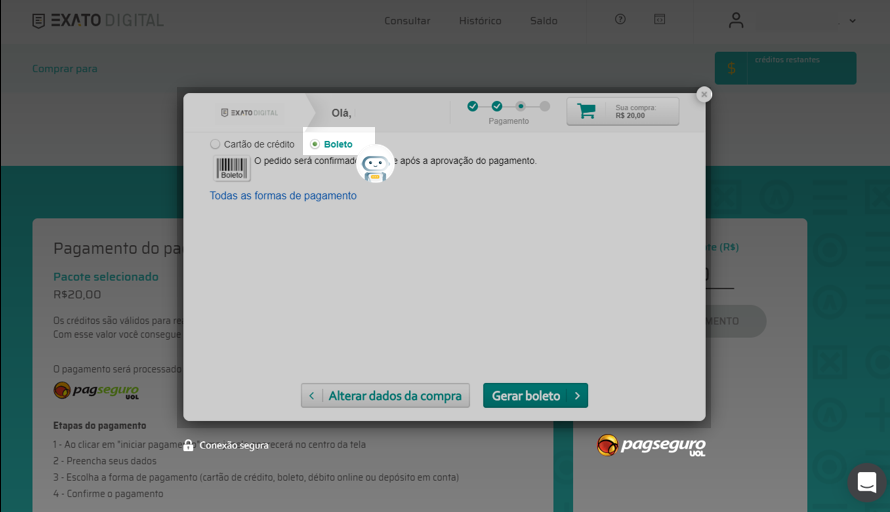Click the Exato Digital logo in header

pos(98,20)
